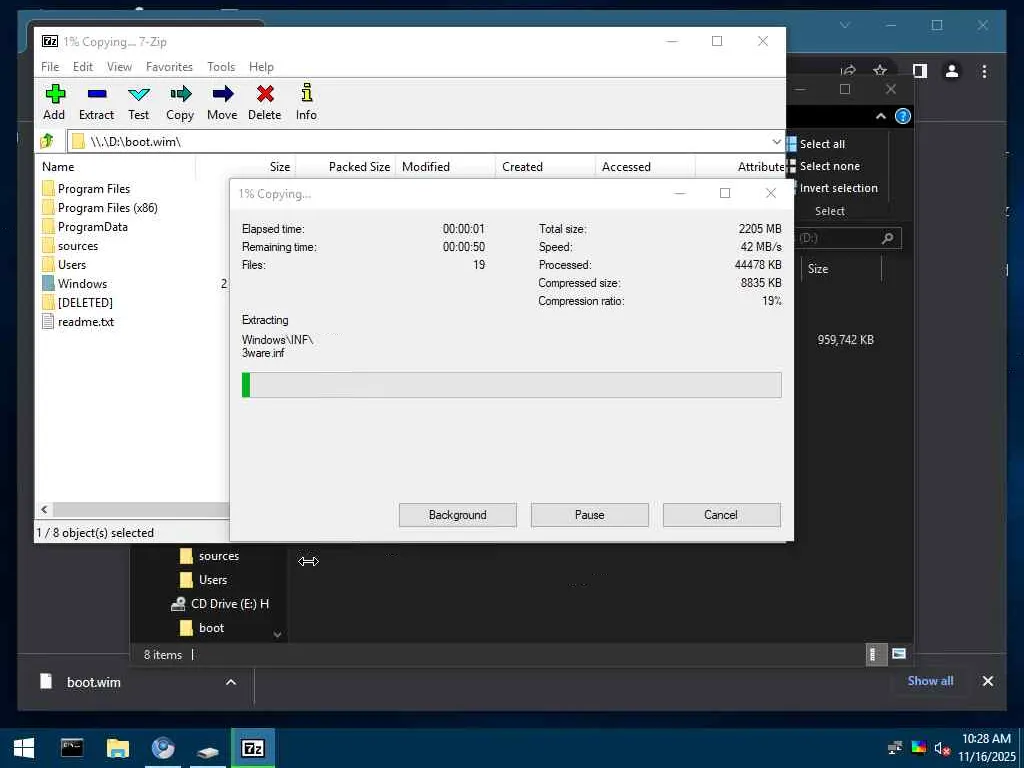The image size is (1024, 768).
Task: Bookmark page with star icon
Action: pyautogui.click(x=880, y=71)
